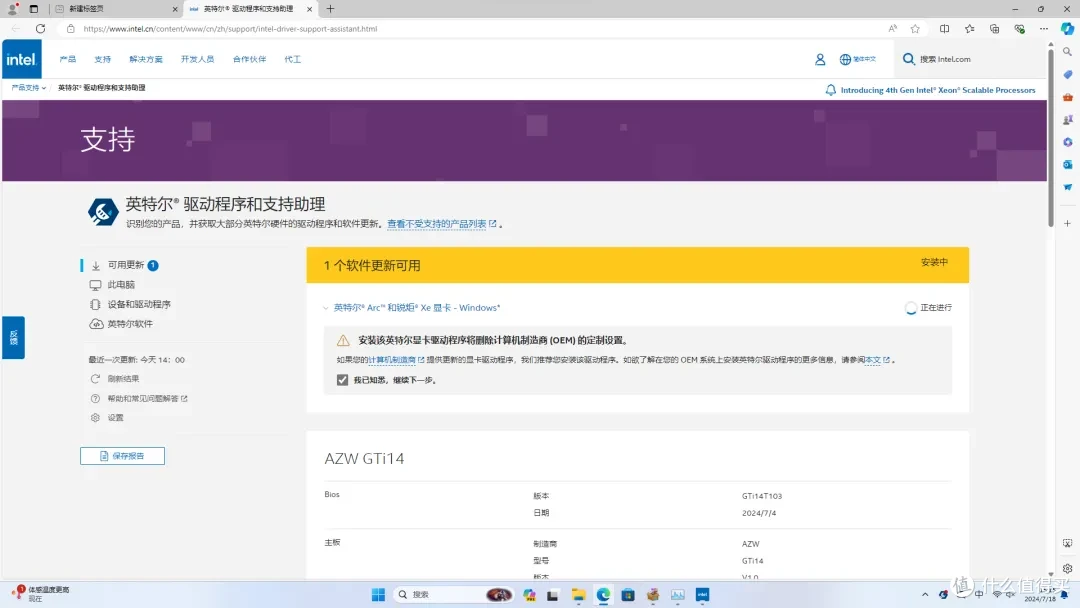
Task: Click the notification bell icon
Action: pos(831,90)
